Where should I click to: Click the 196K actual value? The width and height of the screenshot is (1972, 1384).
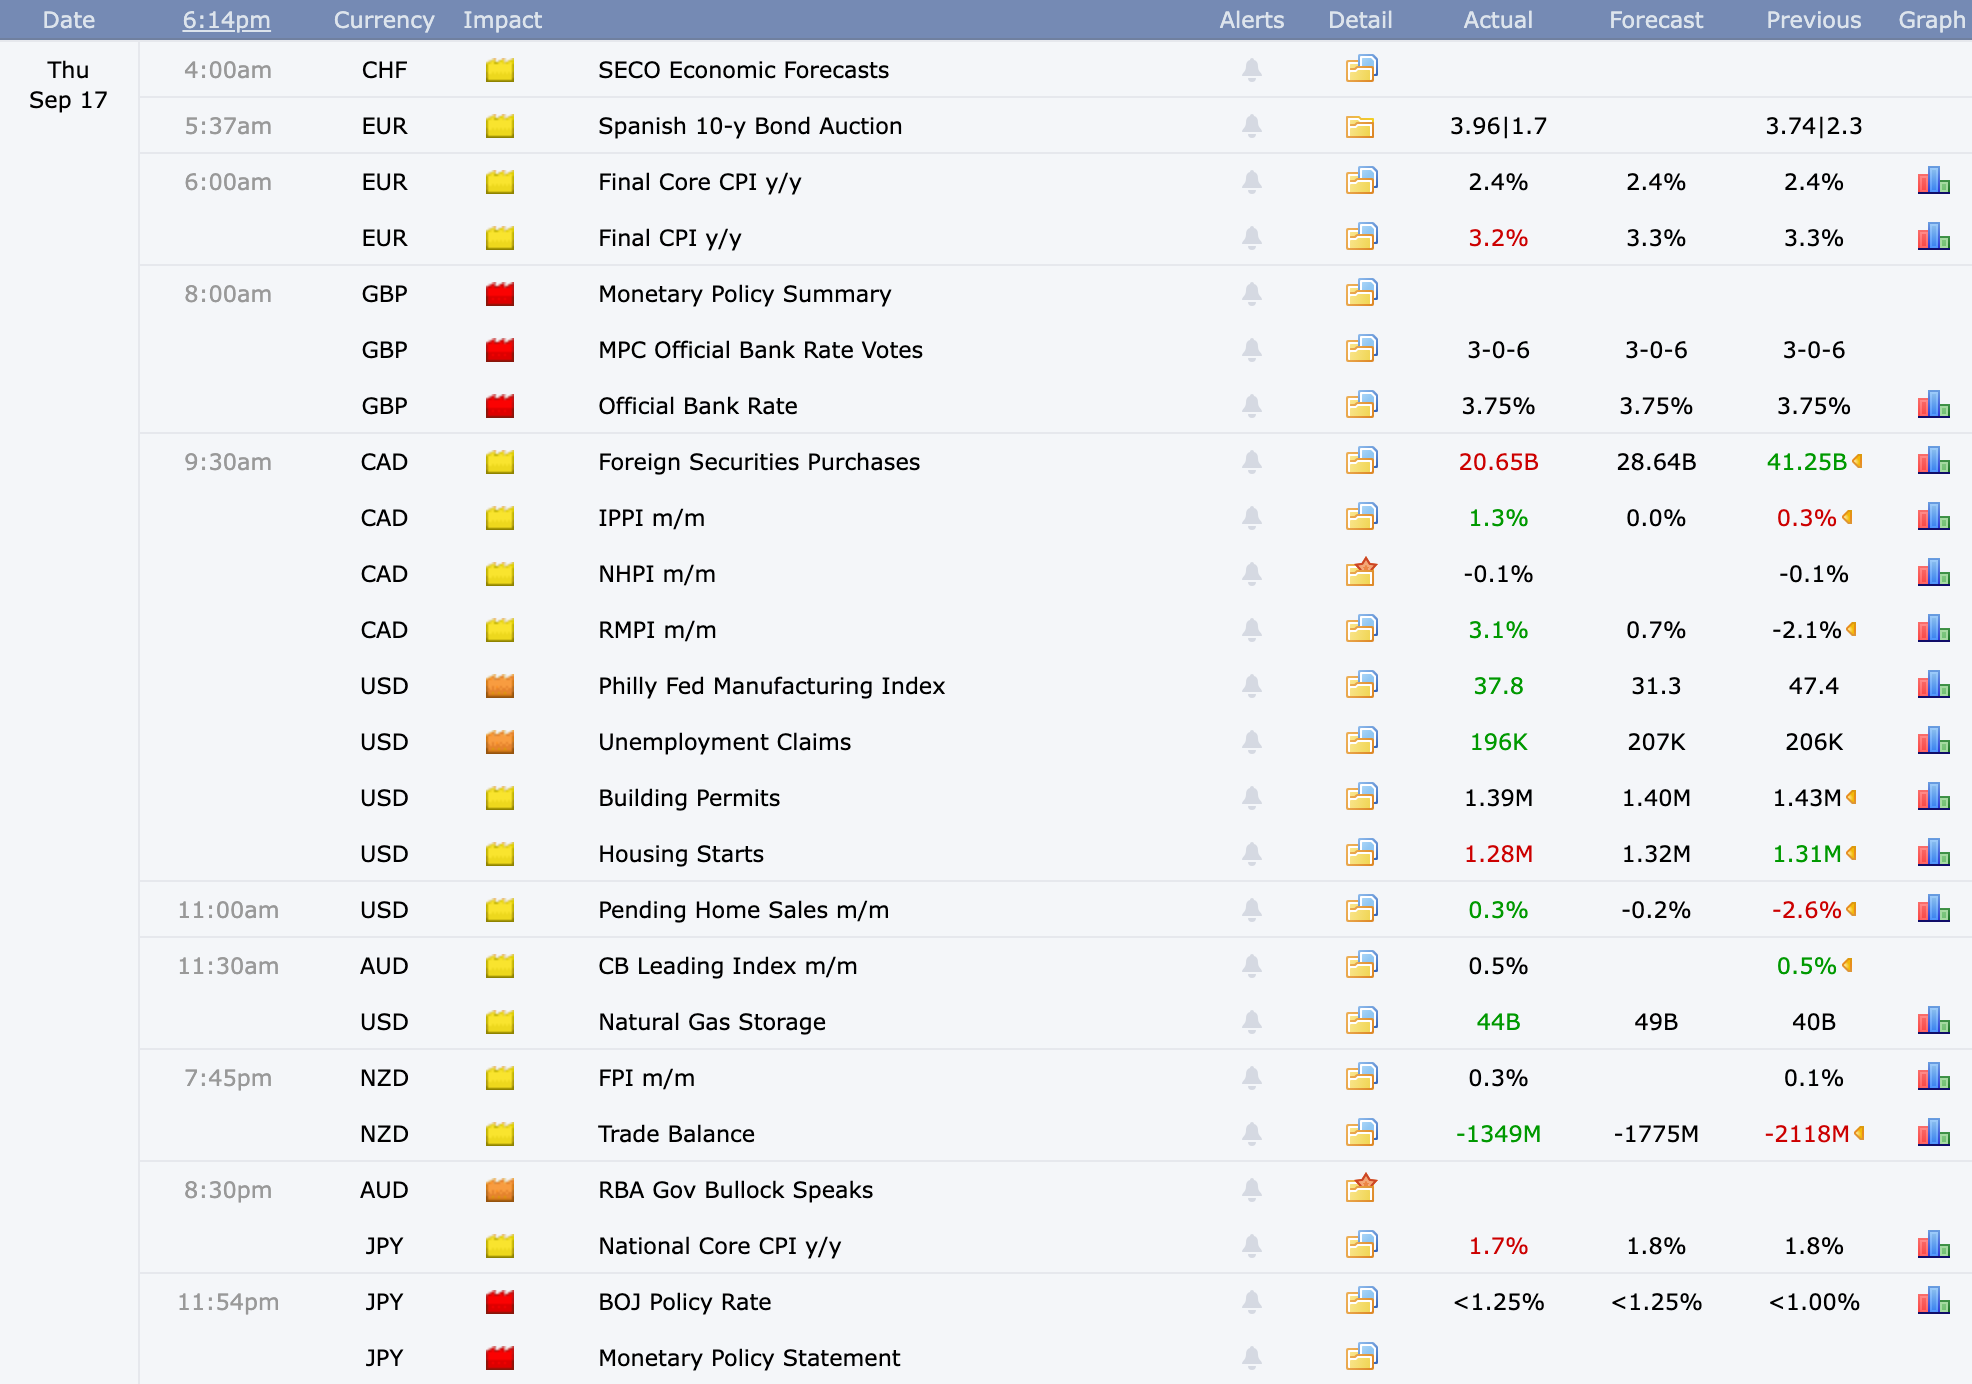coord(1498,742)
